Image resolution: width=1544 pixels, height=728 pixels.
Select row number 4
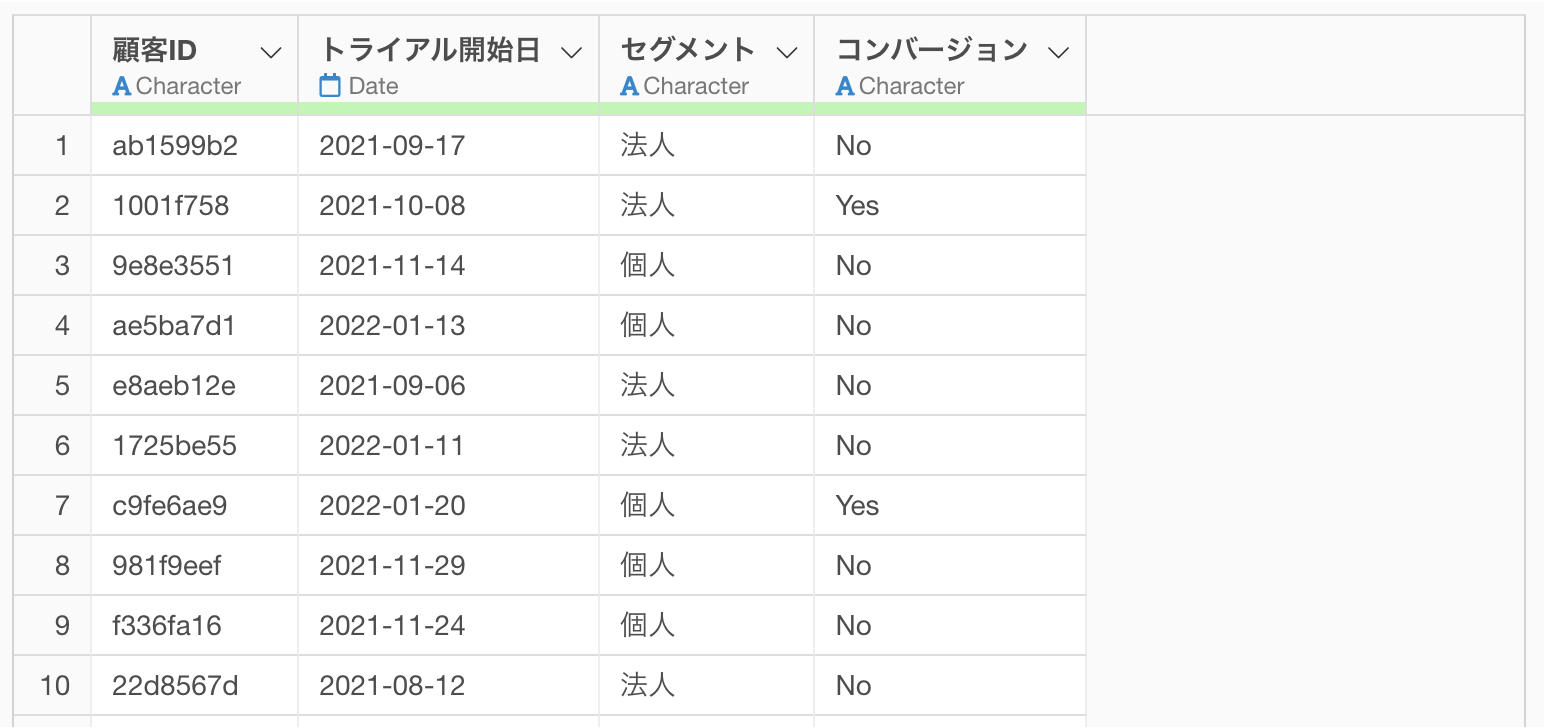click(62, 326)
